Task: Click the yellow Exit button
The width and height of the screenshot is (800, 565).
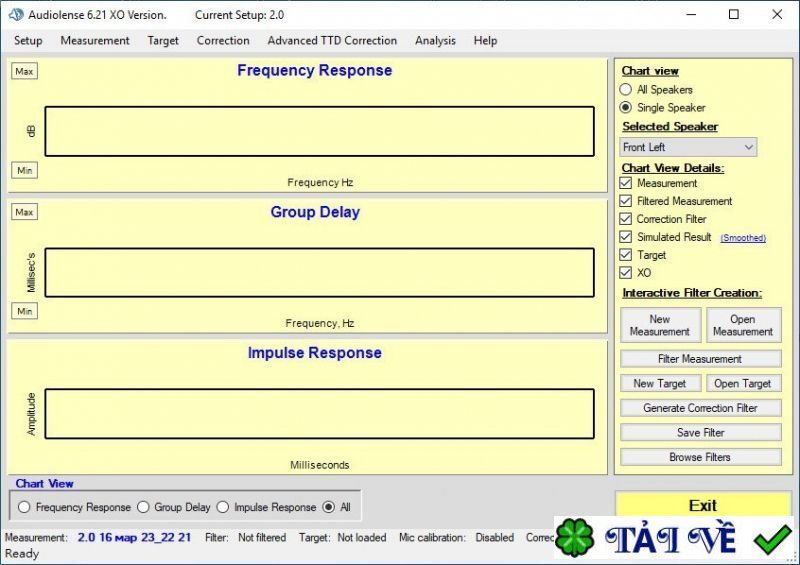Action: (x=703, y=505)
